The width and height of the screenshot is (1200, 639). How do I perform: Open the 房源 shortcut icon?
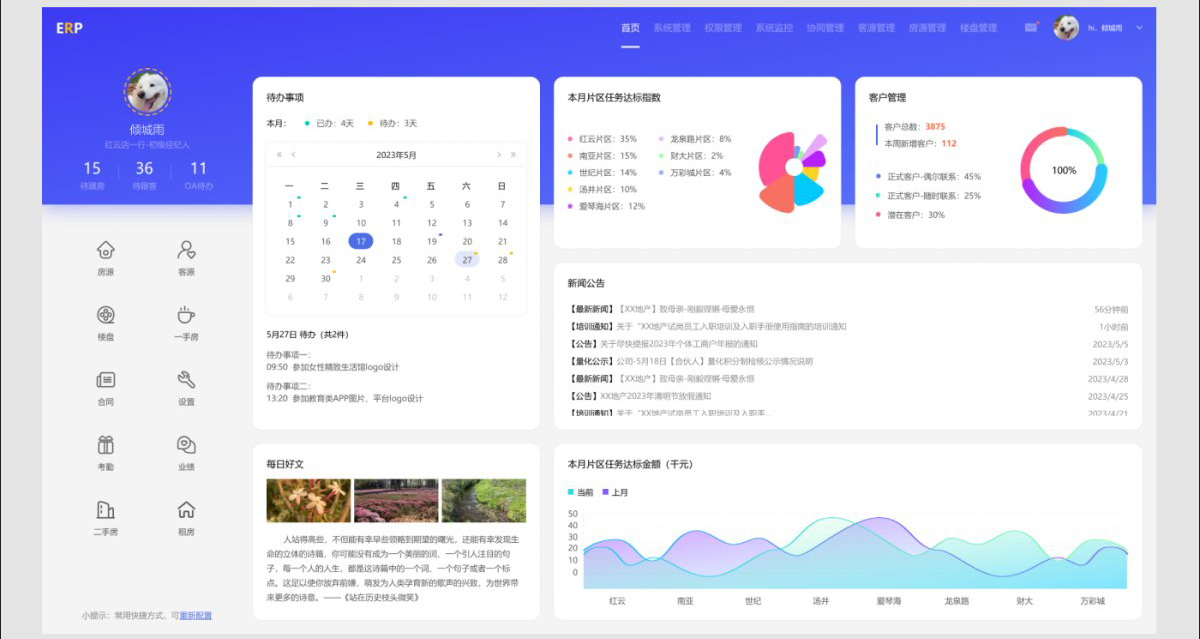coord(105,250)
